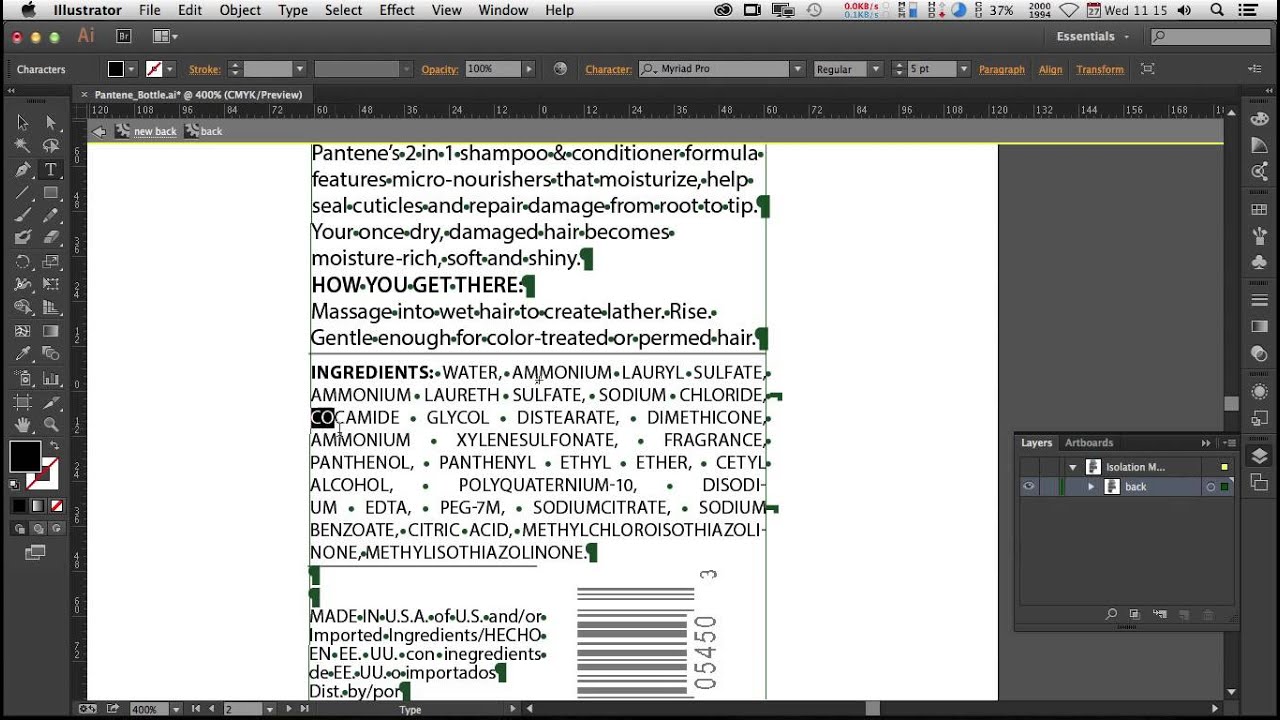The image size is (1280, 720).
Task: Open the Align panel link
Action: pos(1050,69)
